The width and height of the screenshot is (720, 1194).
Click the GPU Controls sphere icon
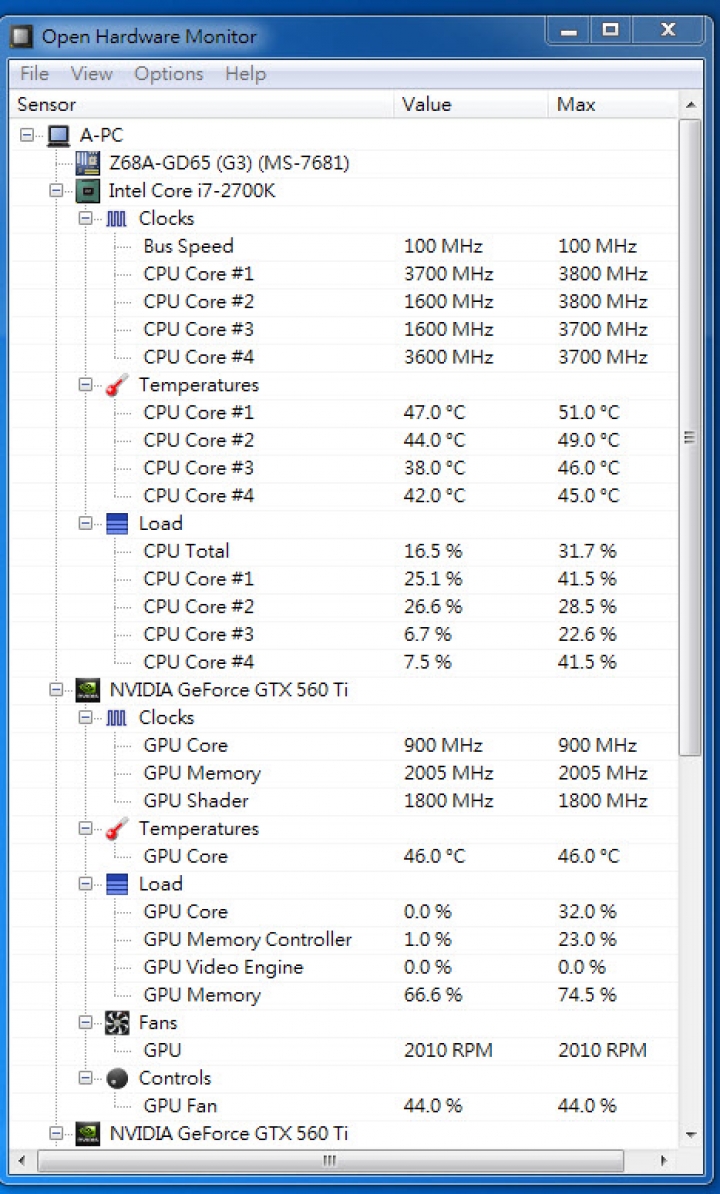(x=117, y=1078)
